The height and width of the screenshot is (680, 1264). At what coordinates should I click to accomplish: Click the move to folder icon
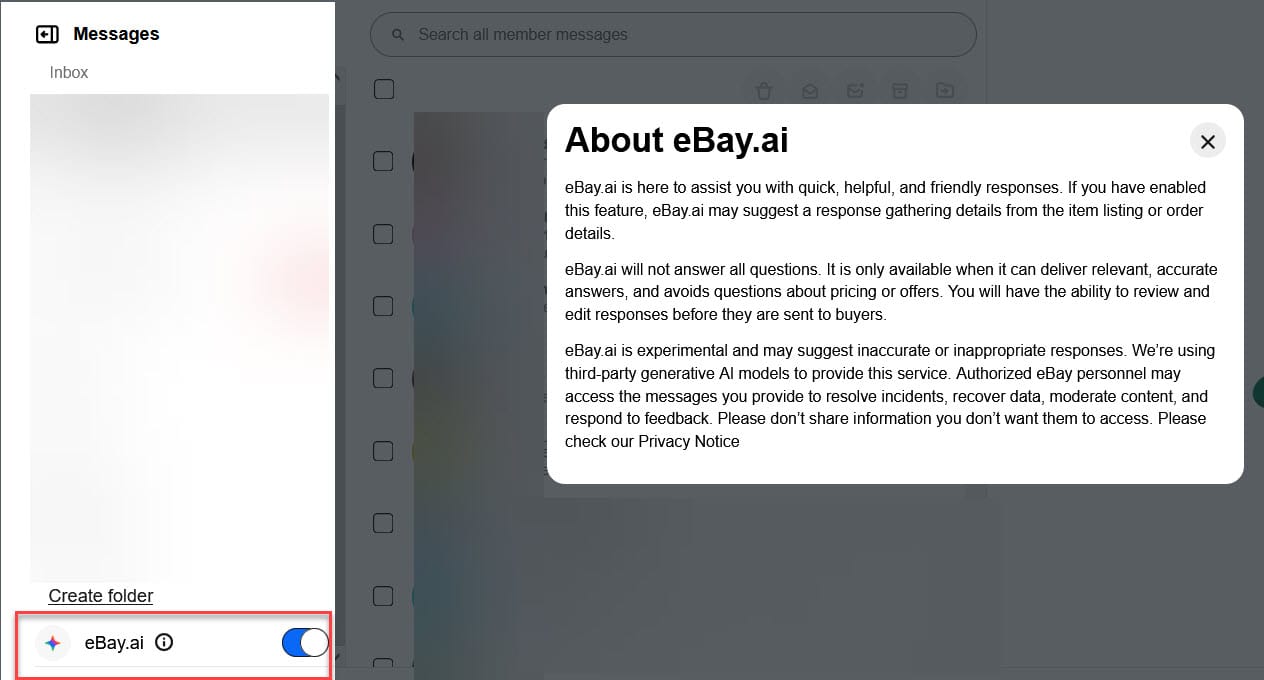tap(945, 91)
